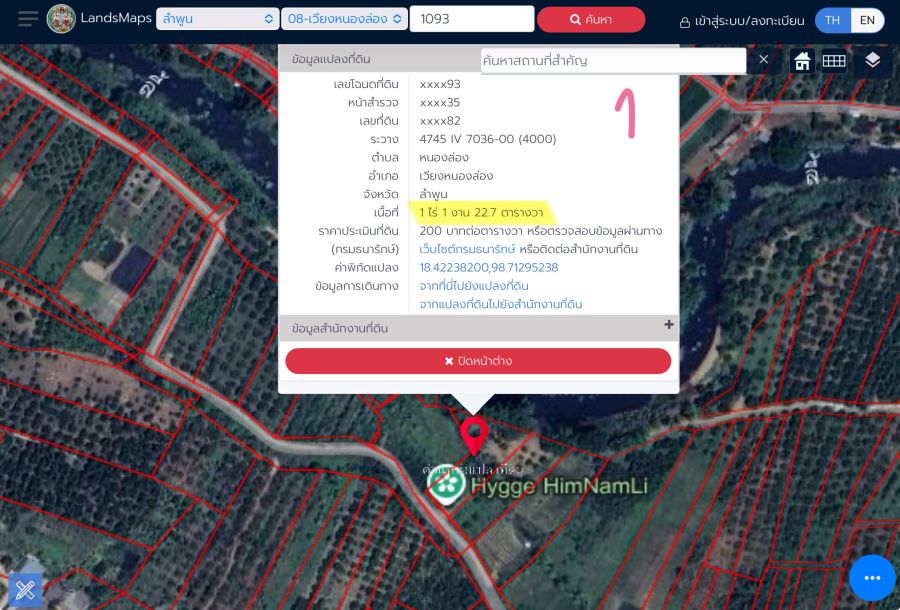Click the Hygge HimNamLi place marker
This screenshot has width=900, height=610.
445,485
